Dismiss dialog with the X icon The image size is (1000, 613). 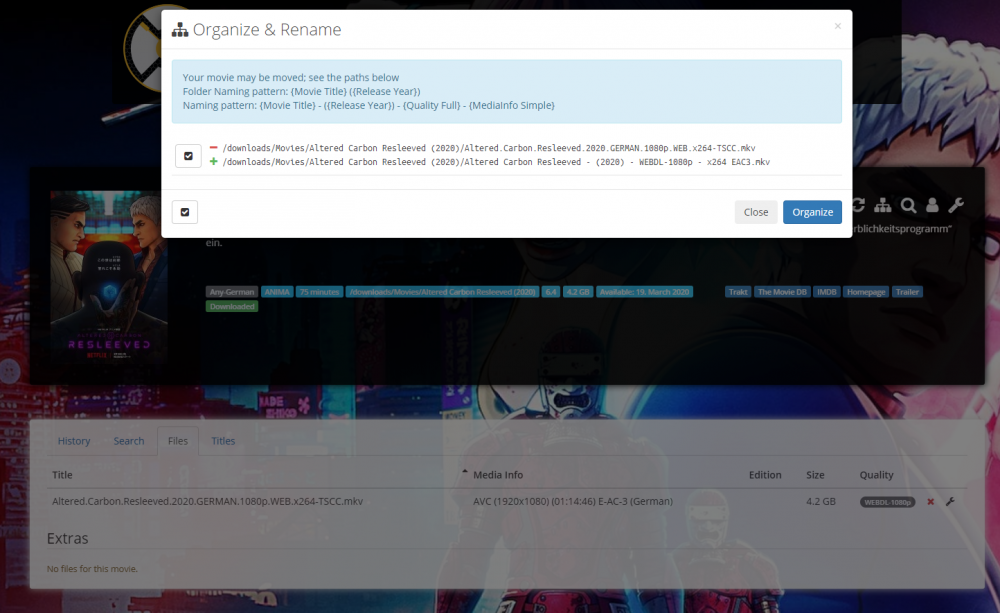click(x=837, y=26)
